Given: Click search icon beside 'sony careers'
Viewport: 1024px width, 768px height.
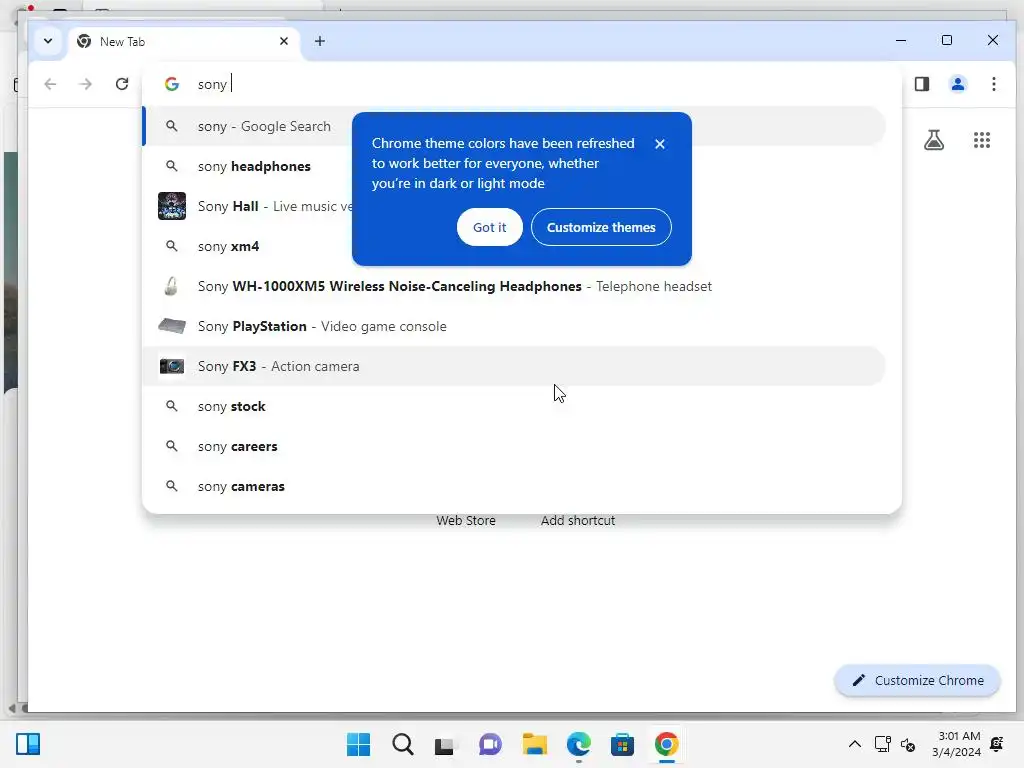Looking at the screenshot, I should coord(172,446).
